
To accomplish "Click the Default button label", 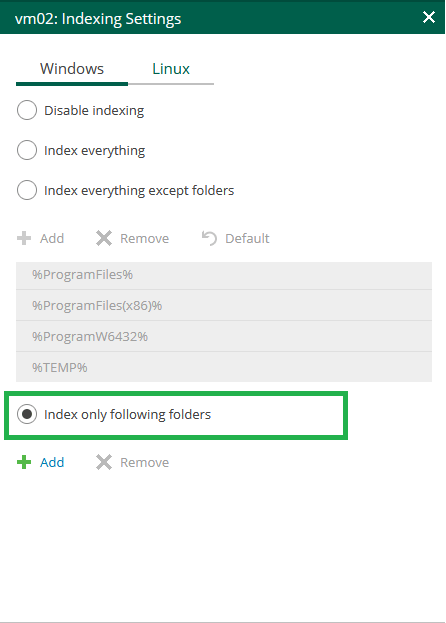I will (x=247, y=238).
